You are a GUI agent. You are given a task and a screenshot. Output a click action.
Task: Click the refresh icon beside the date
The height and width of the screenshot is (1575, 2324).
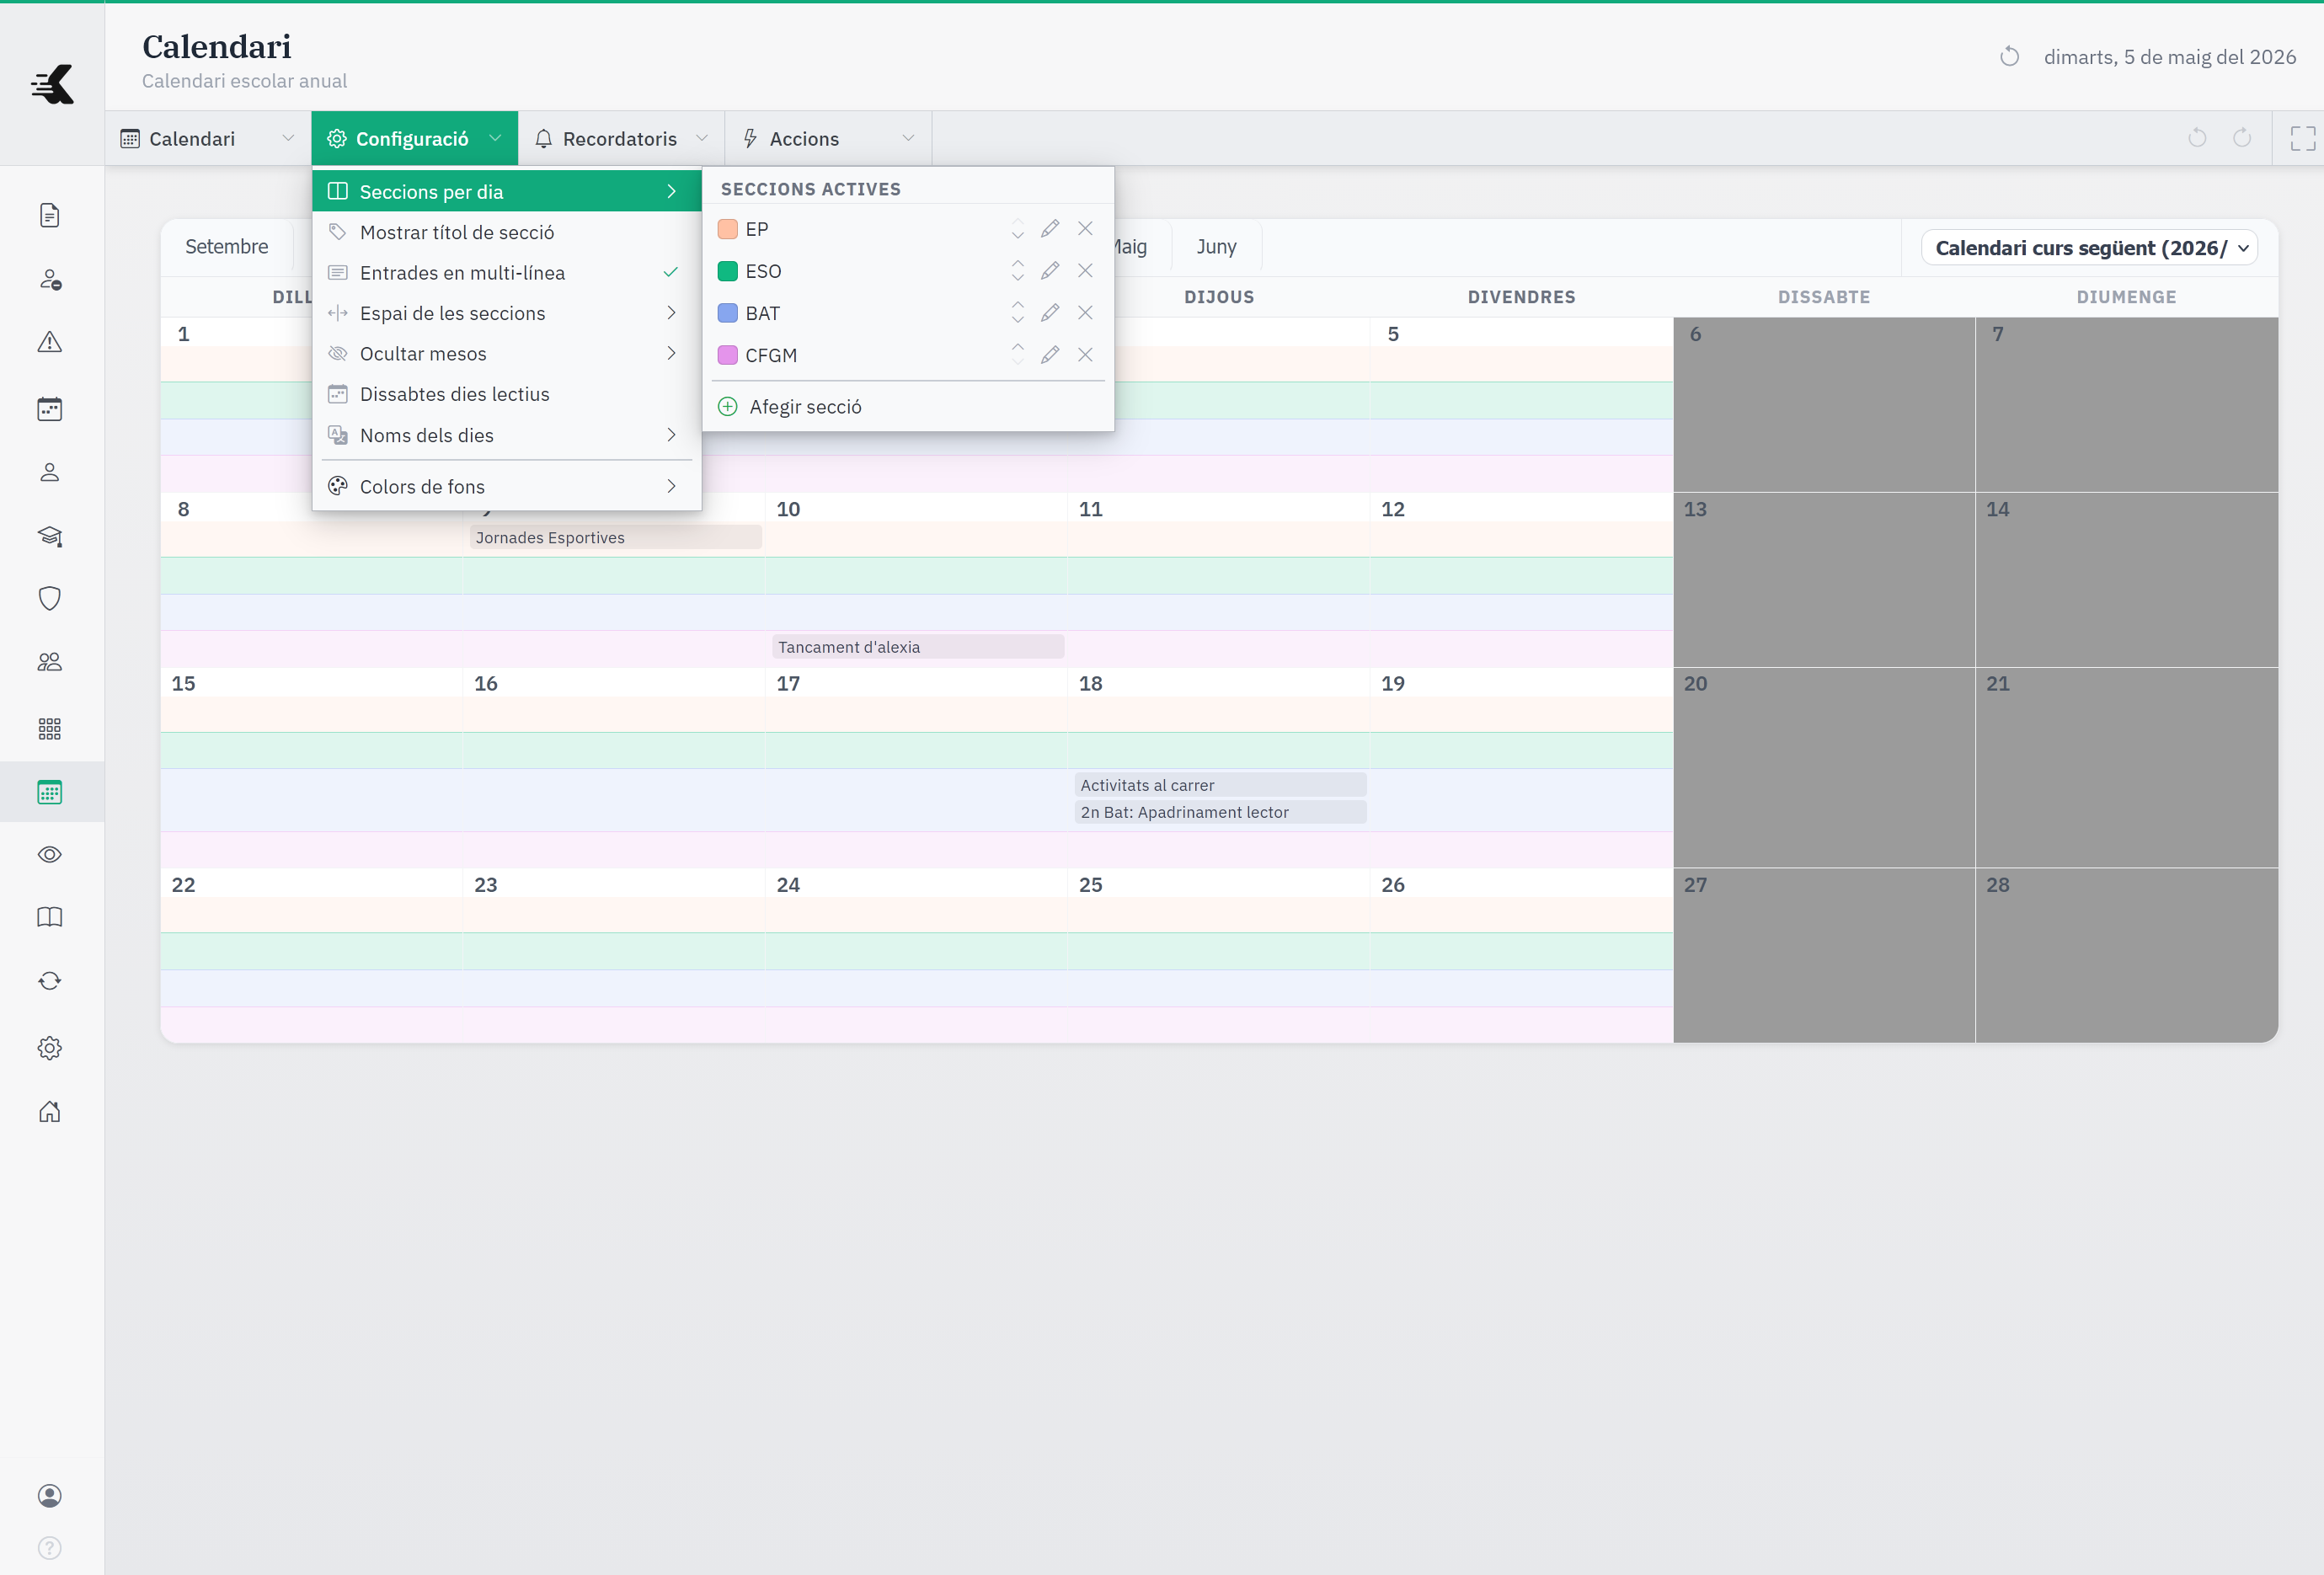click(2009, 57)
